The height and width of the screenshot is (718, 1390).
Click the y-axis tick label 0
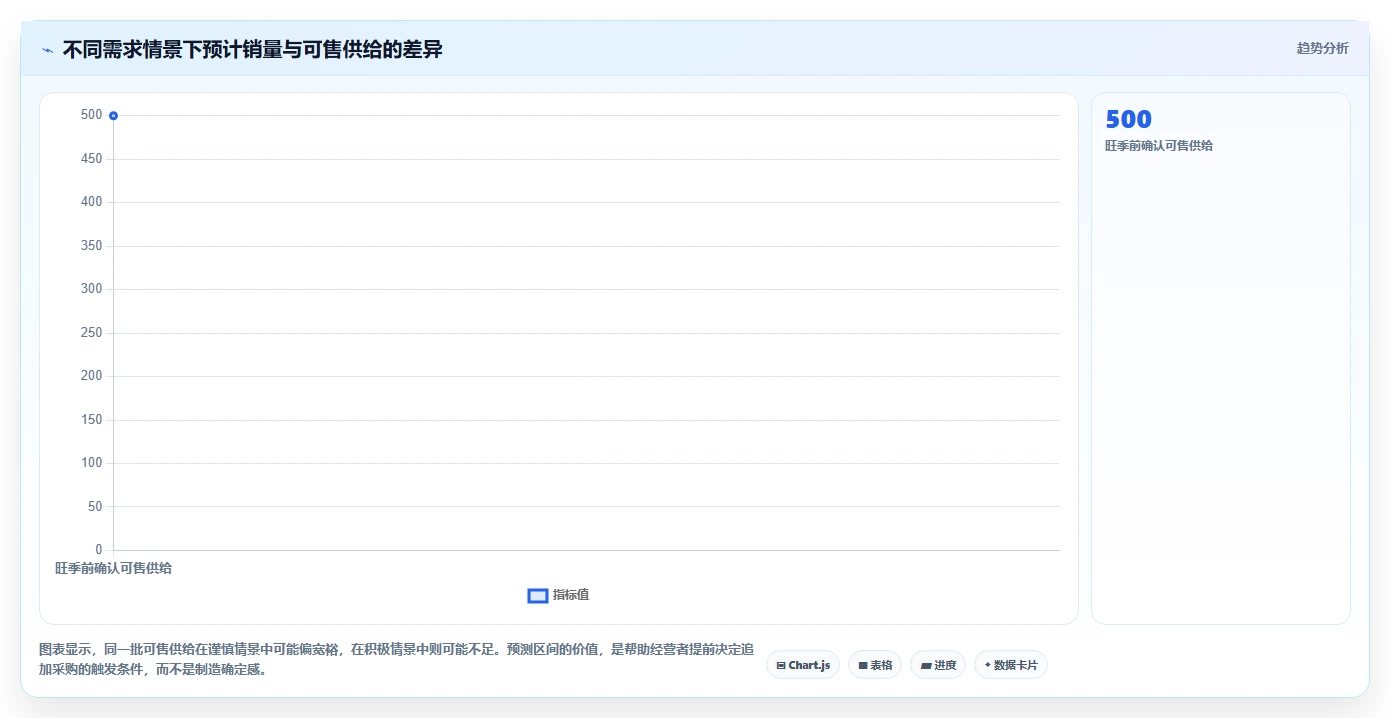tap(98, 550)
